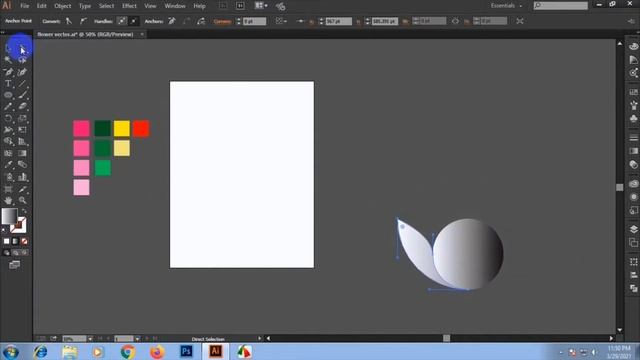640x360 pixels.
Task: Activate the Stroke box
Action: [x=18, y=225]
